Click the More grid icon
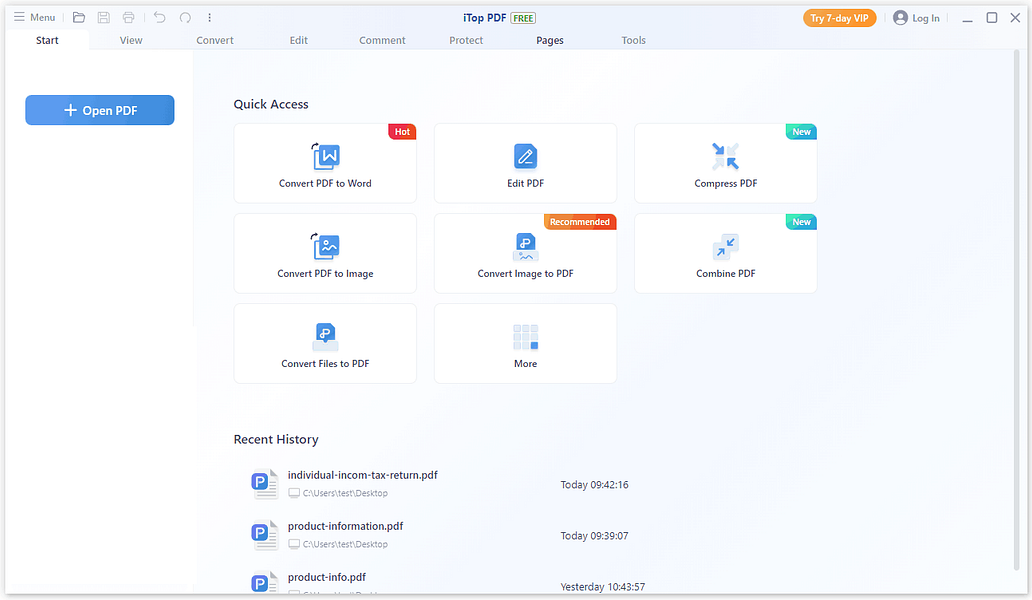The width and height of the screenshot is (1032, 600). (525, 337)
